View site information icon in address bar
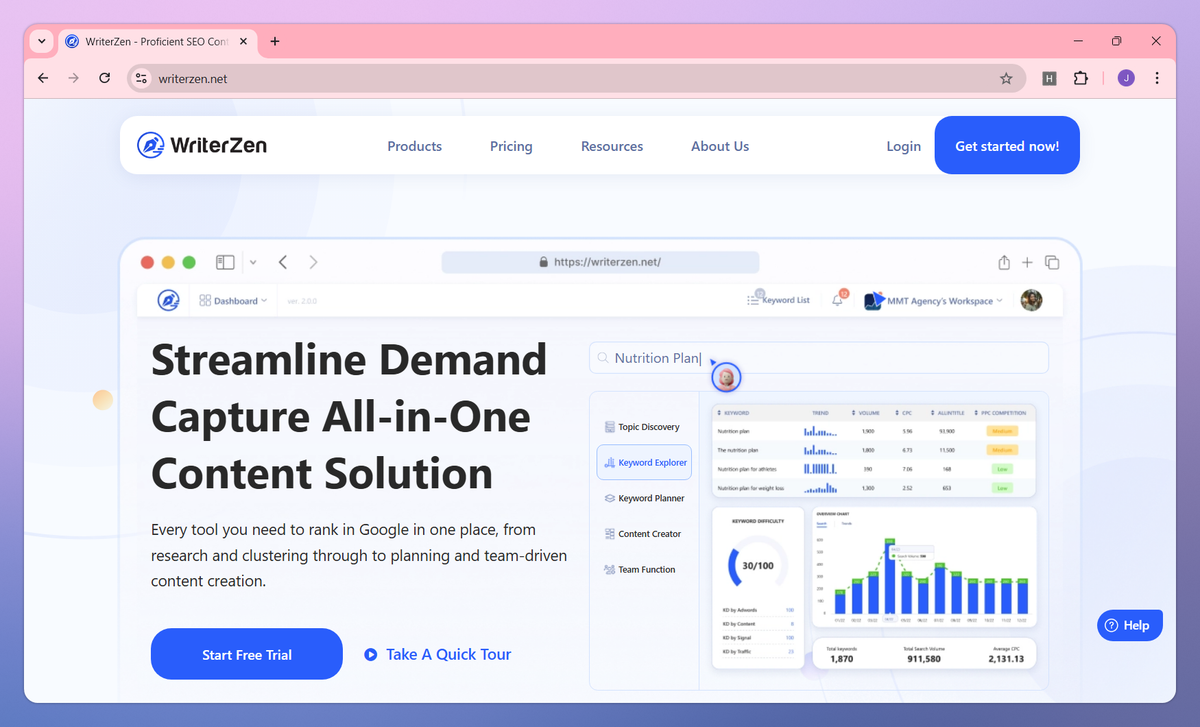Image resolution: width=1200 pixels, height=727 pixels. (141, 78)
